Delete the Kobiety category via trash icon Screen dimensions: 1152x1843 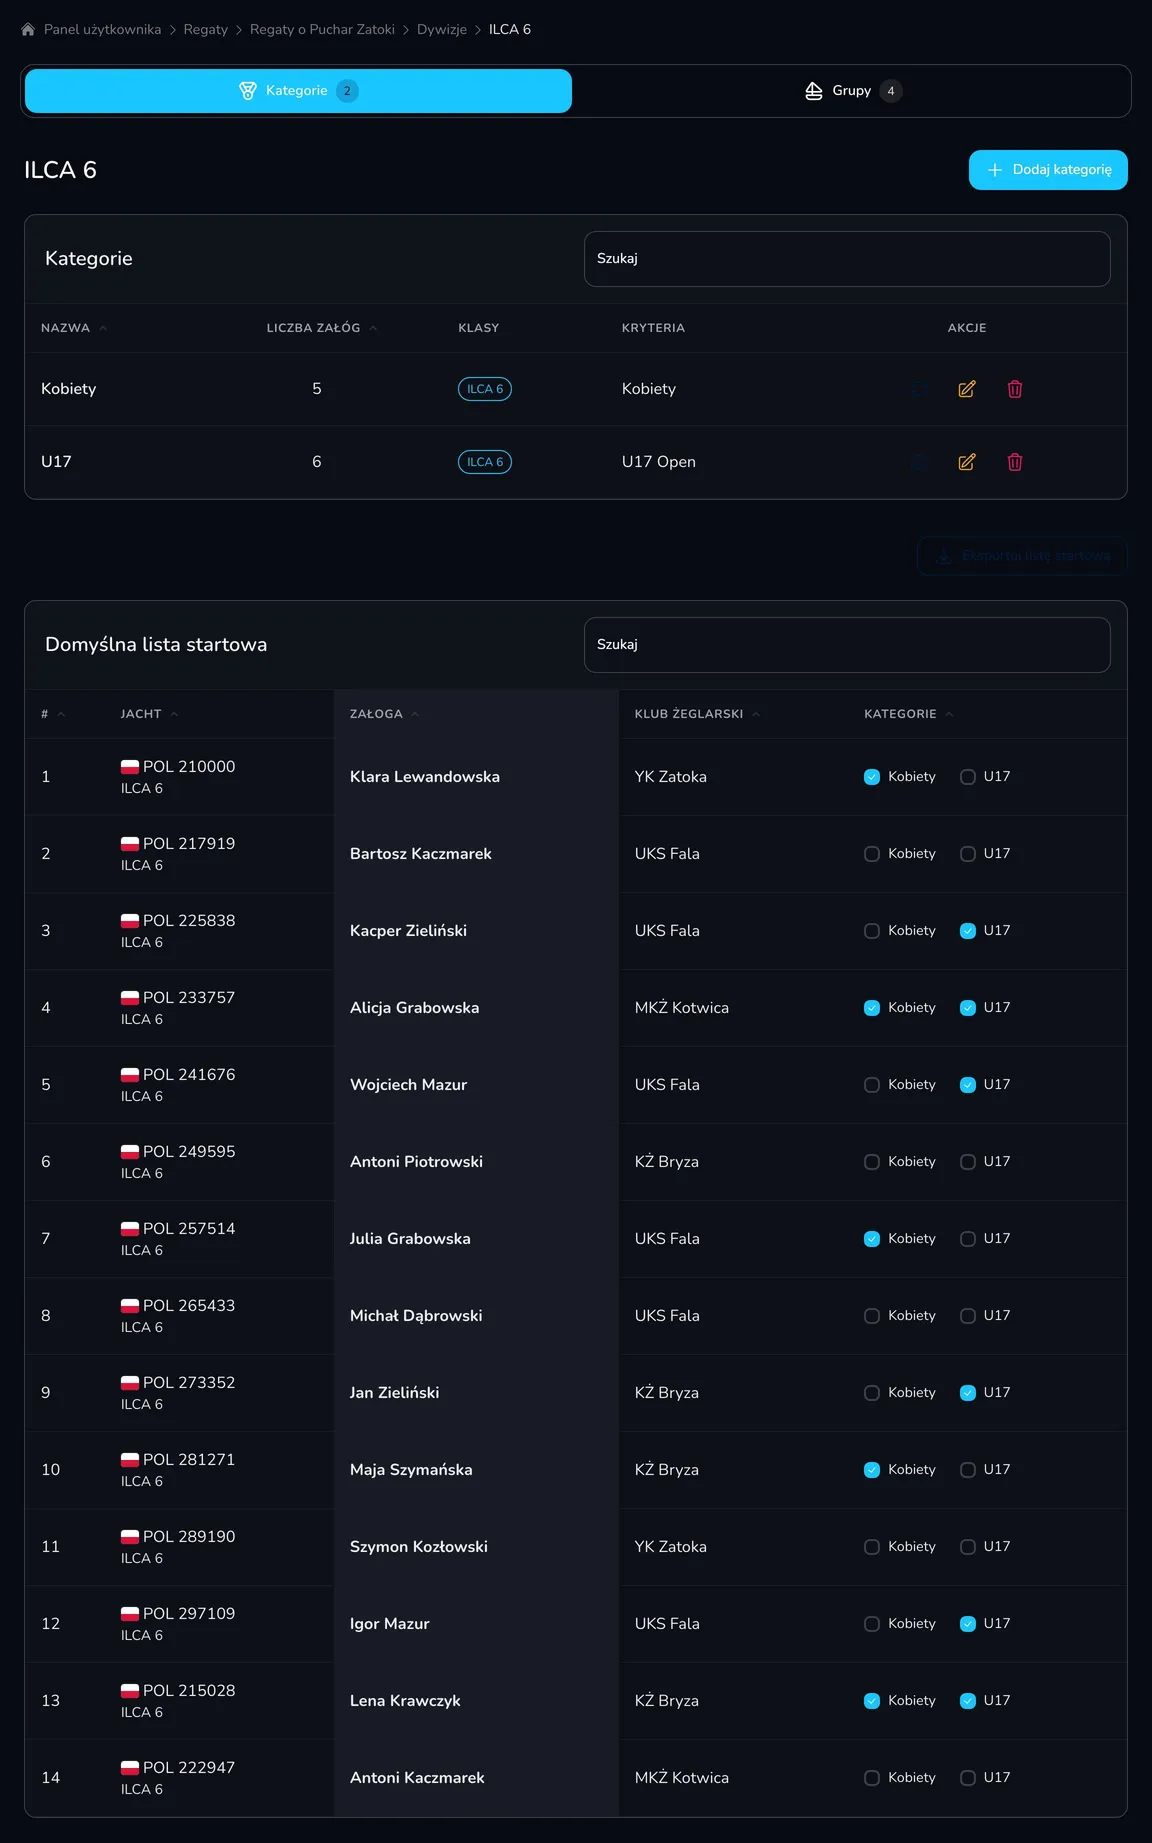(1015, 389)
